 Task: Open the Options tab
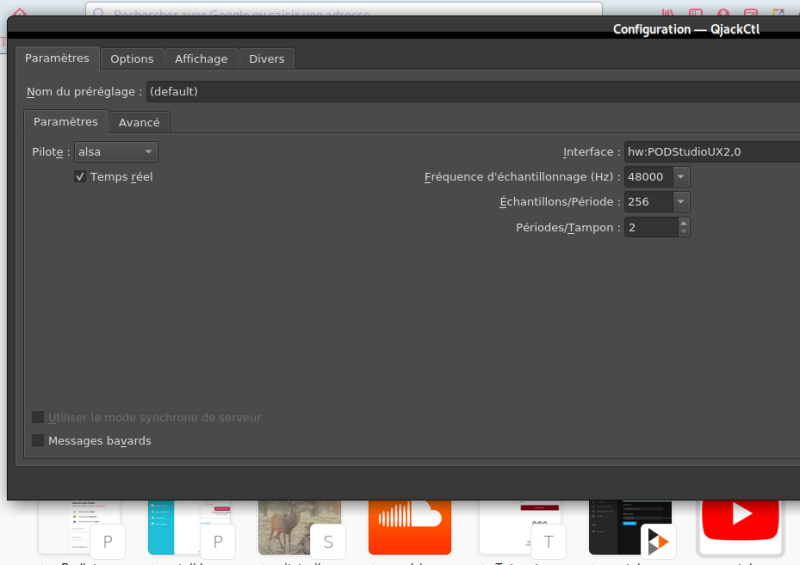pos(132,59)
